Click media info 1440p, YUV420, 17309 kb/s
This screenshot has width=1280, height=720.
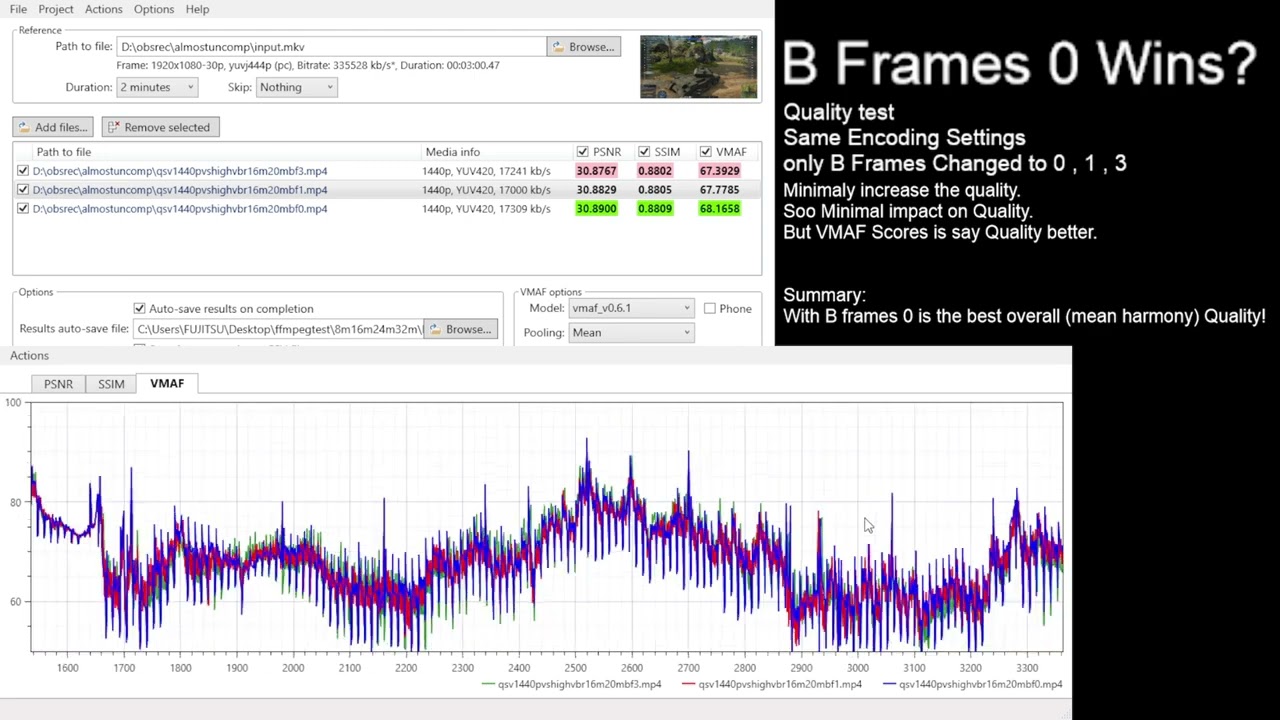(486, 209)
